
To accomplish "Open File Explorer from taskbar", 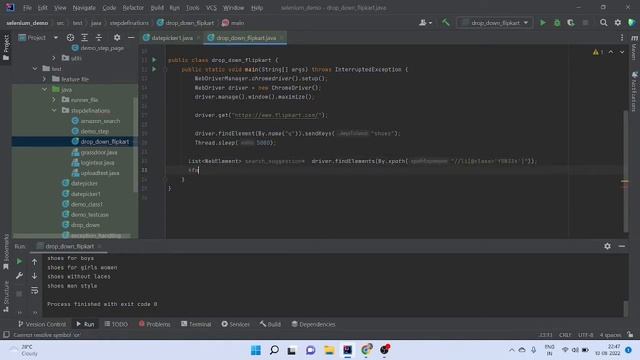I will click(x=329, y=350).
